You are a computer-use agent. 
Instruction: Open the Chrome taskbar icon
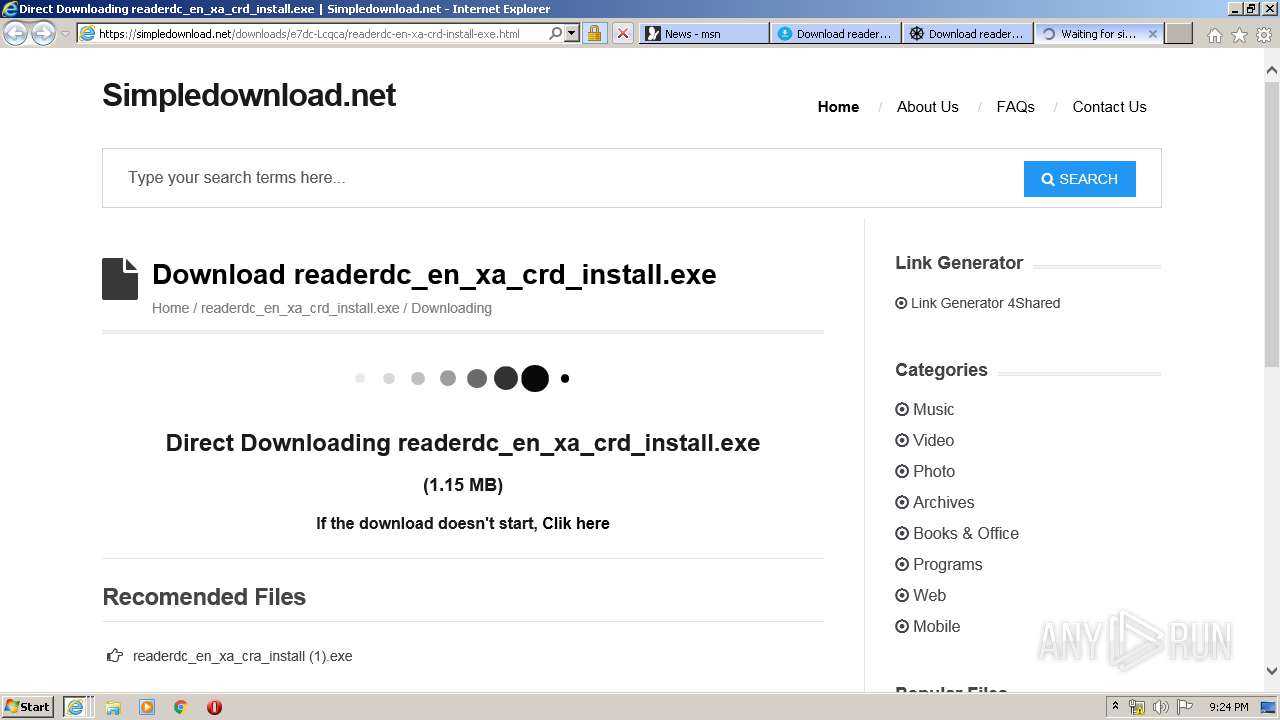coord(181,707)
